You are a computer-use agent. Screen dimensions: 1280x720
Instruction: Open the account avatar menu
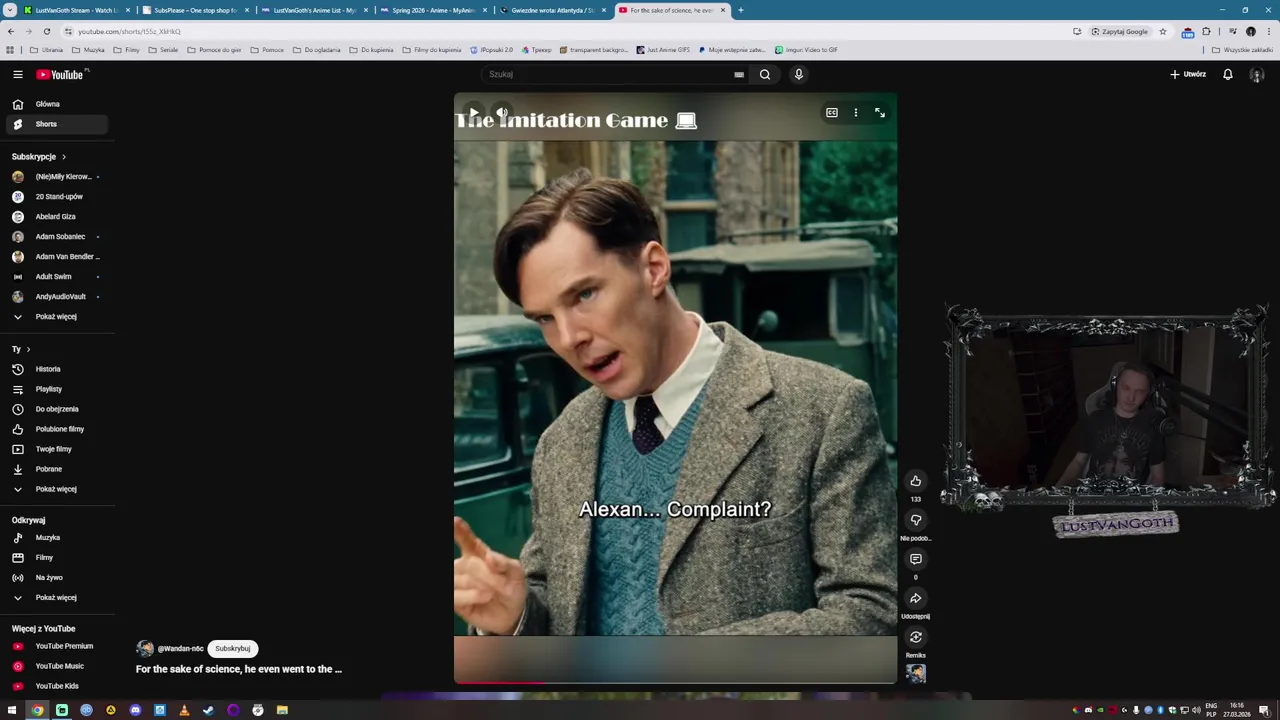[x=1257, y=74]
